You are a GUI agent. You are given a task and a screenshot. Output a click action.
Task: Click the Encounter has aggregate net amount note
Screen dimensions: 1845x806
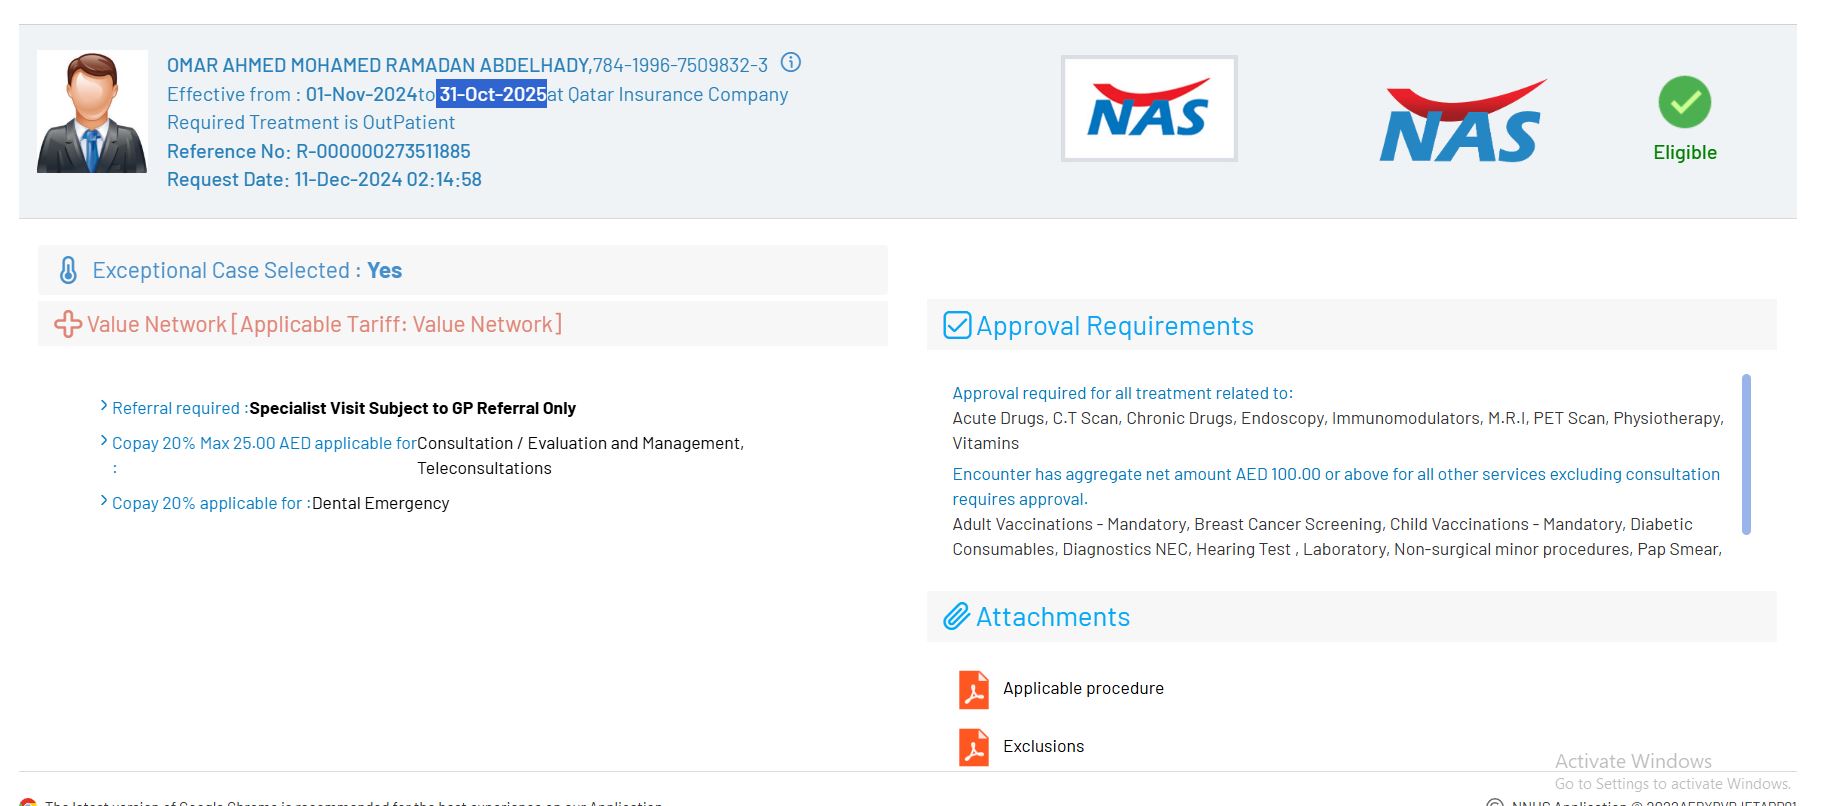click(x=1336, y=486)
